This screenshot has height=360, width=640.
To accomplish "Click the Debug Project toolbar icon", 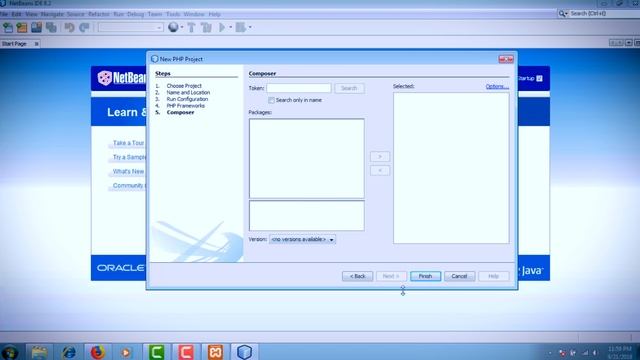I will 240,27.
